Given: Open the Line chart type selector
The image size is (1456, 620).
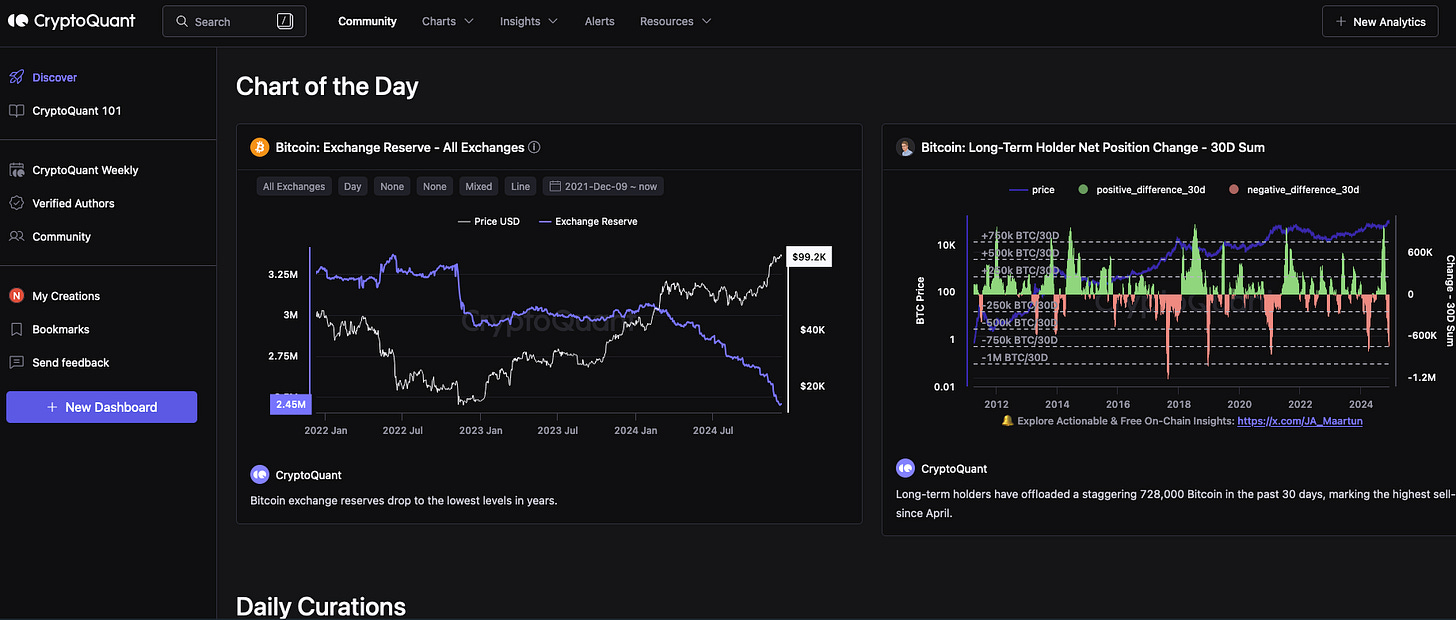Looking at the screenshot, I should coord(520,186).
